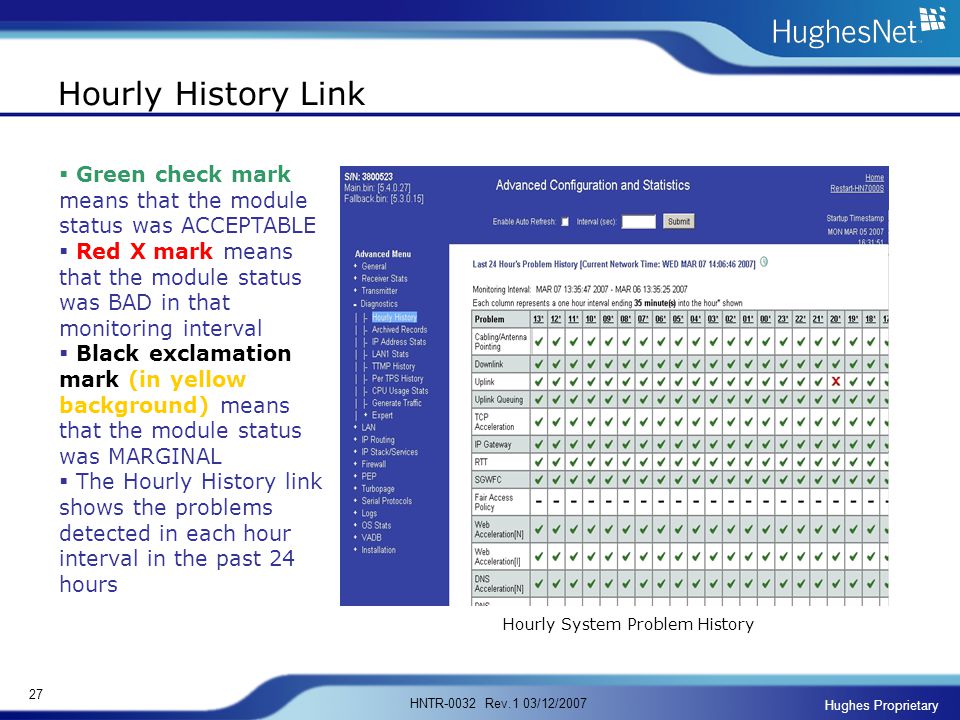Open the Hourly History menu item
The image size is (960, 720).
394,317
